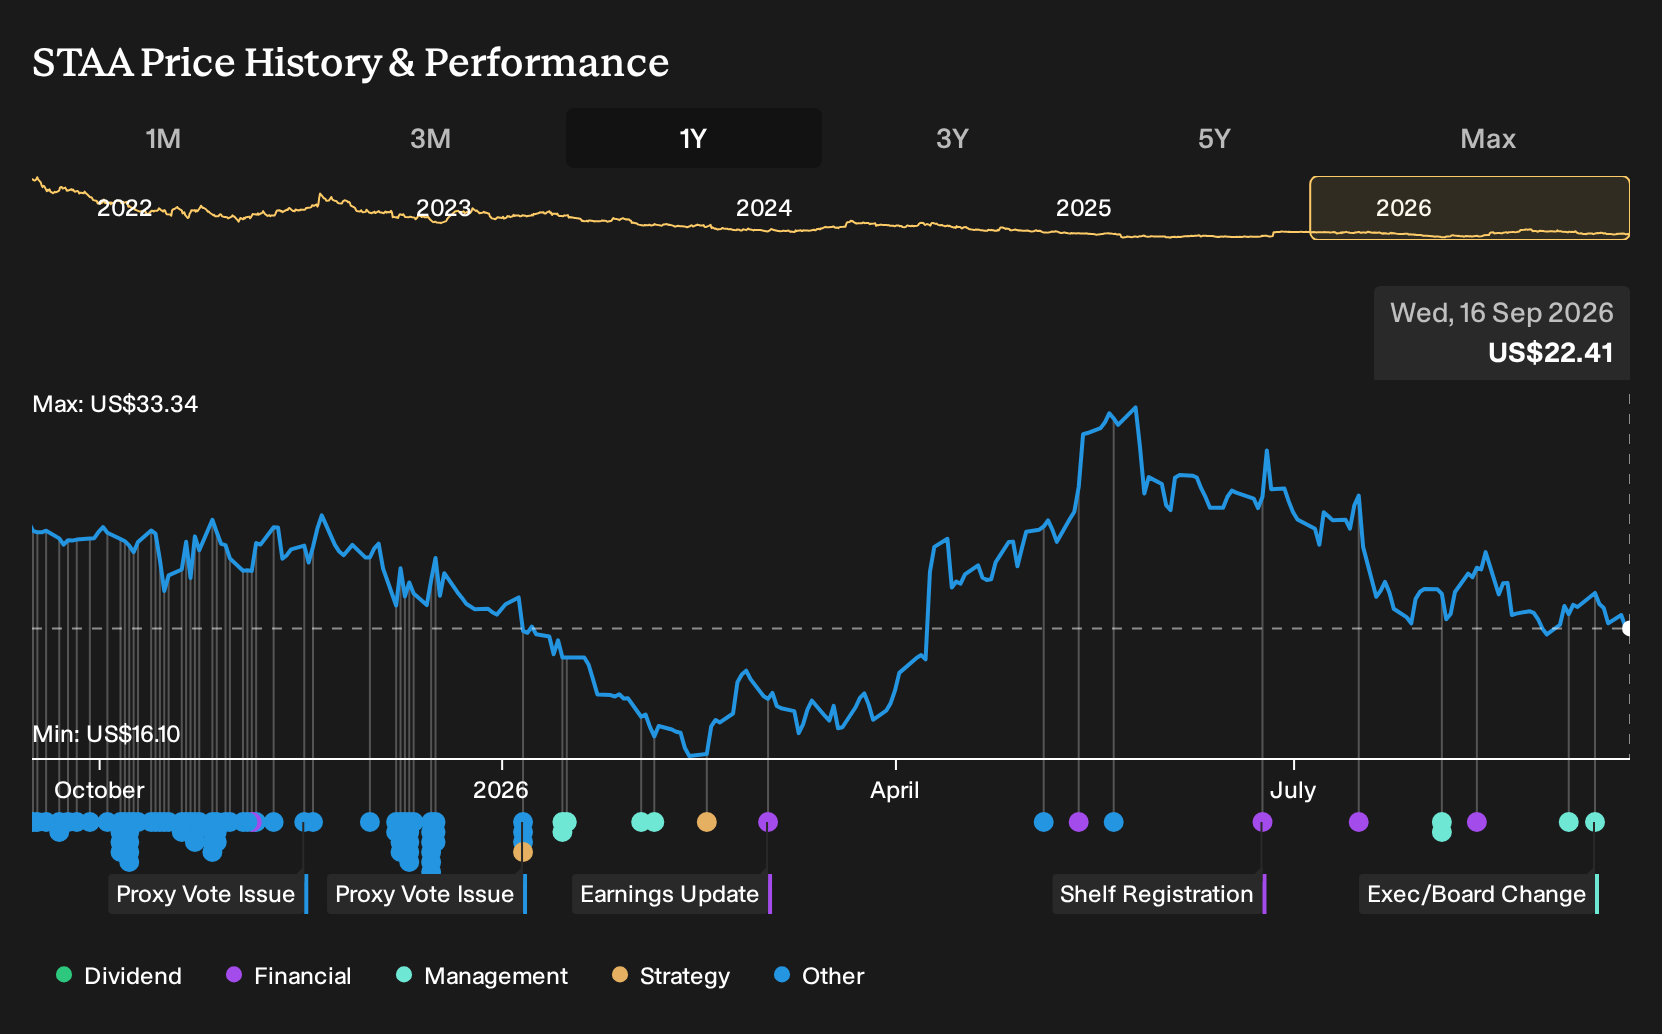Jump to 2022 on the overview timeline
This screenshot has height=1034, width=1662.
click(x=125, y=208)
